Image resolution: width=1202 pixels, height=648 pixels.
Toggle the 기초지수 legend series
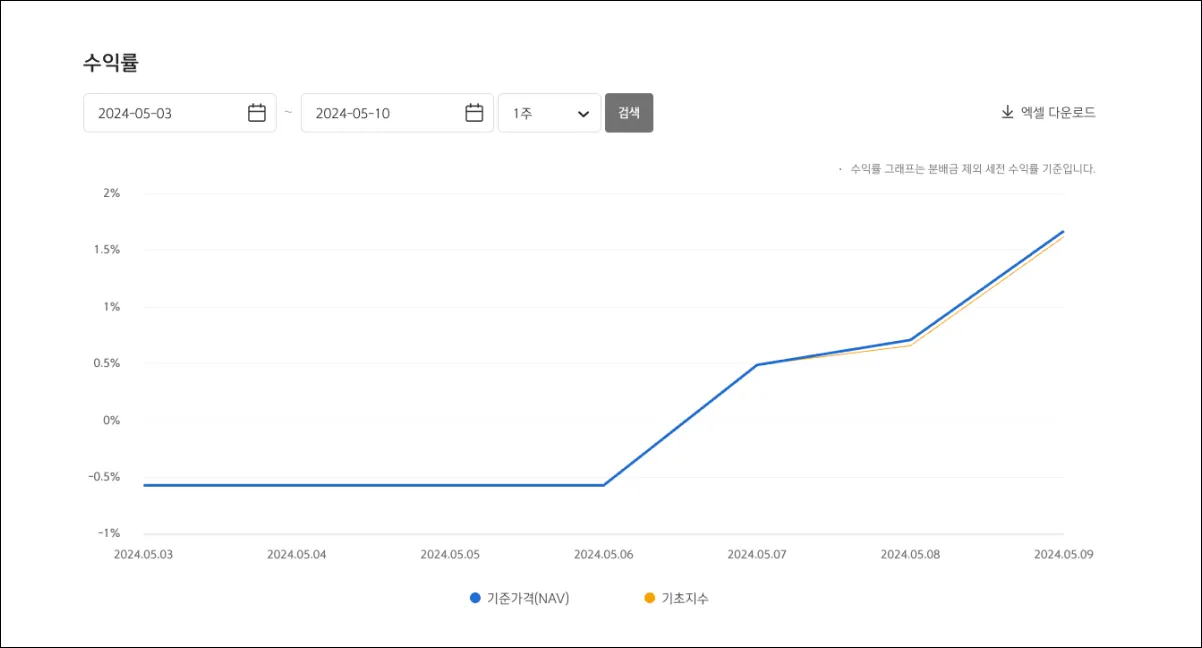pos(676,598)
